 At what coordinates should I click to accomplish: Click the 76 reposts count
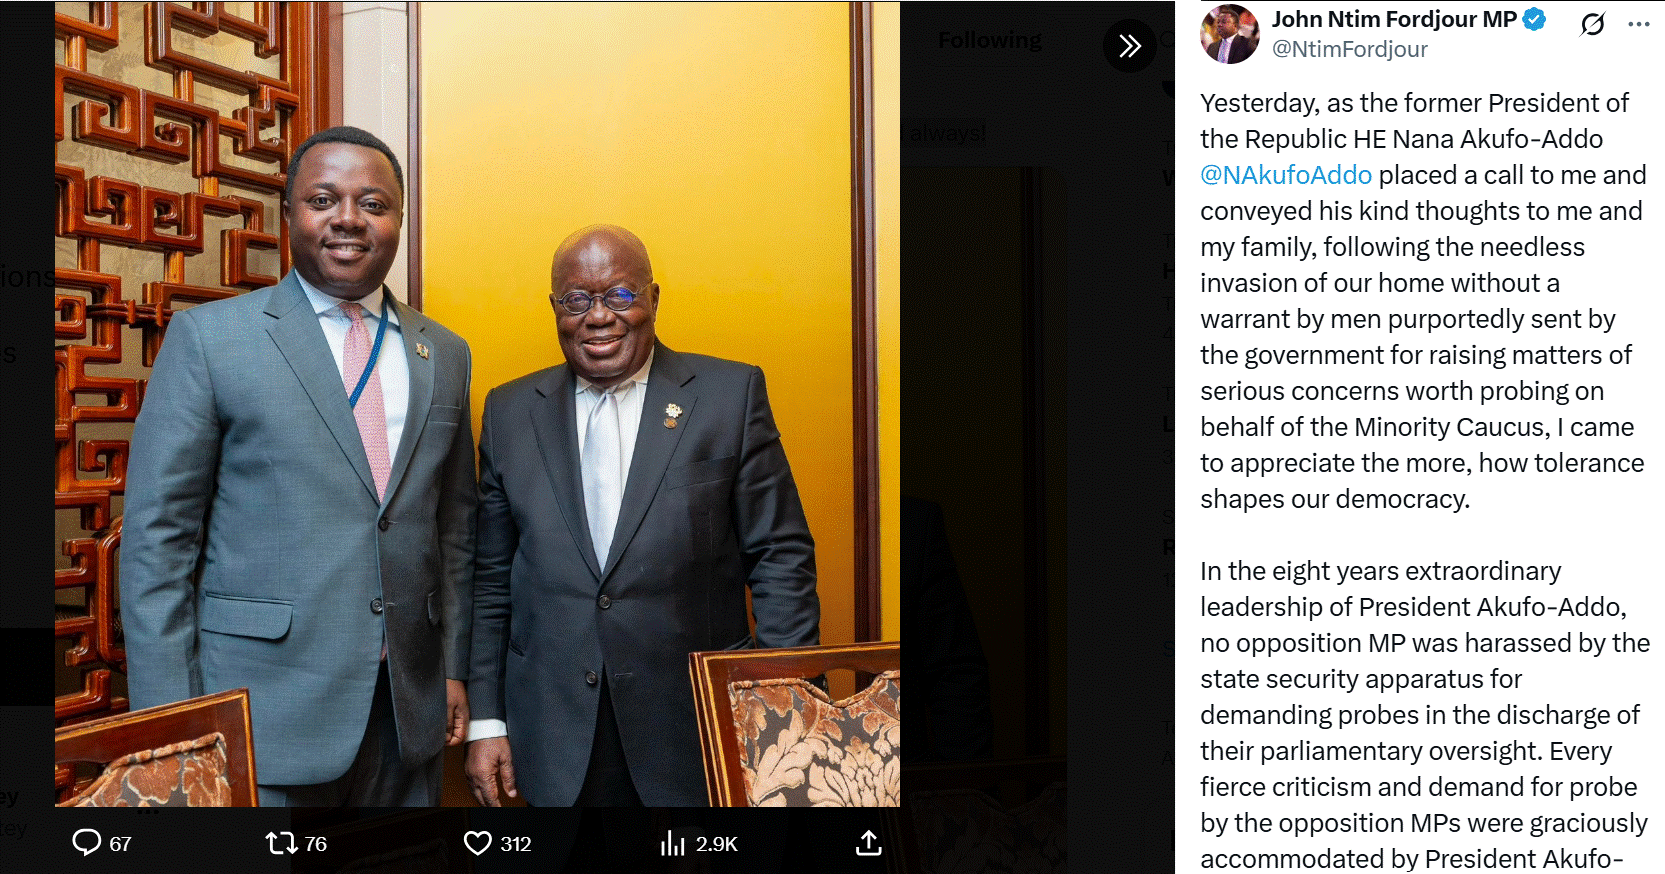coord(316,844)
